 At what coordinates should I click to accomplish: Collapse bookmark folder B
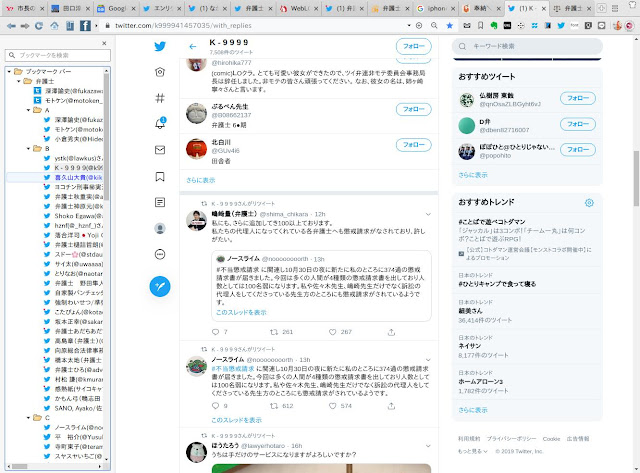point(28,149)
